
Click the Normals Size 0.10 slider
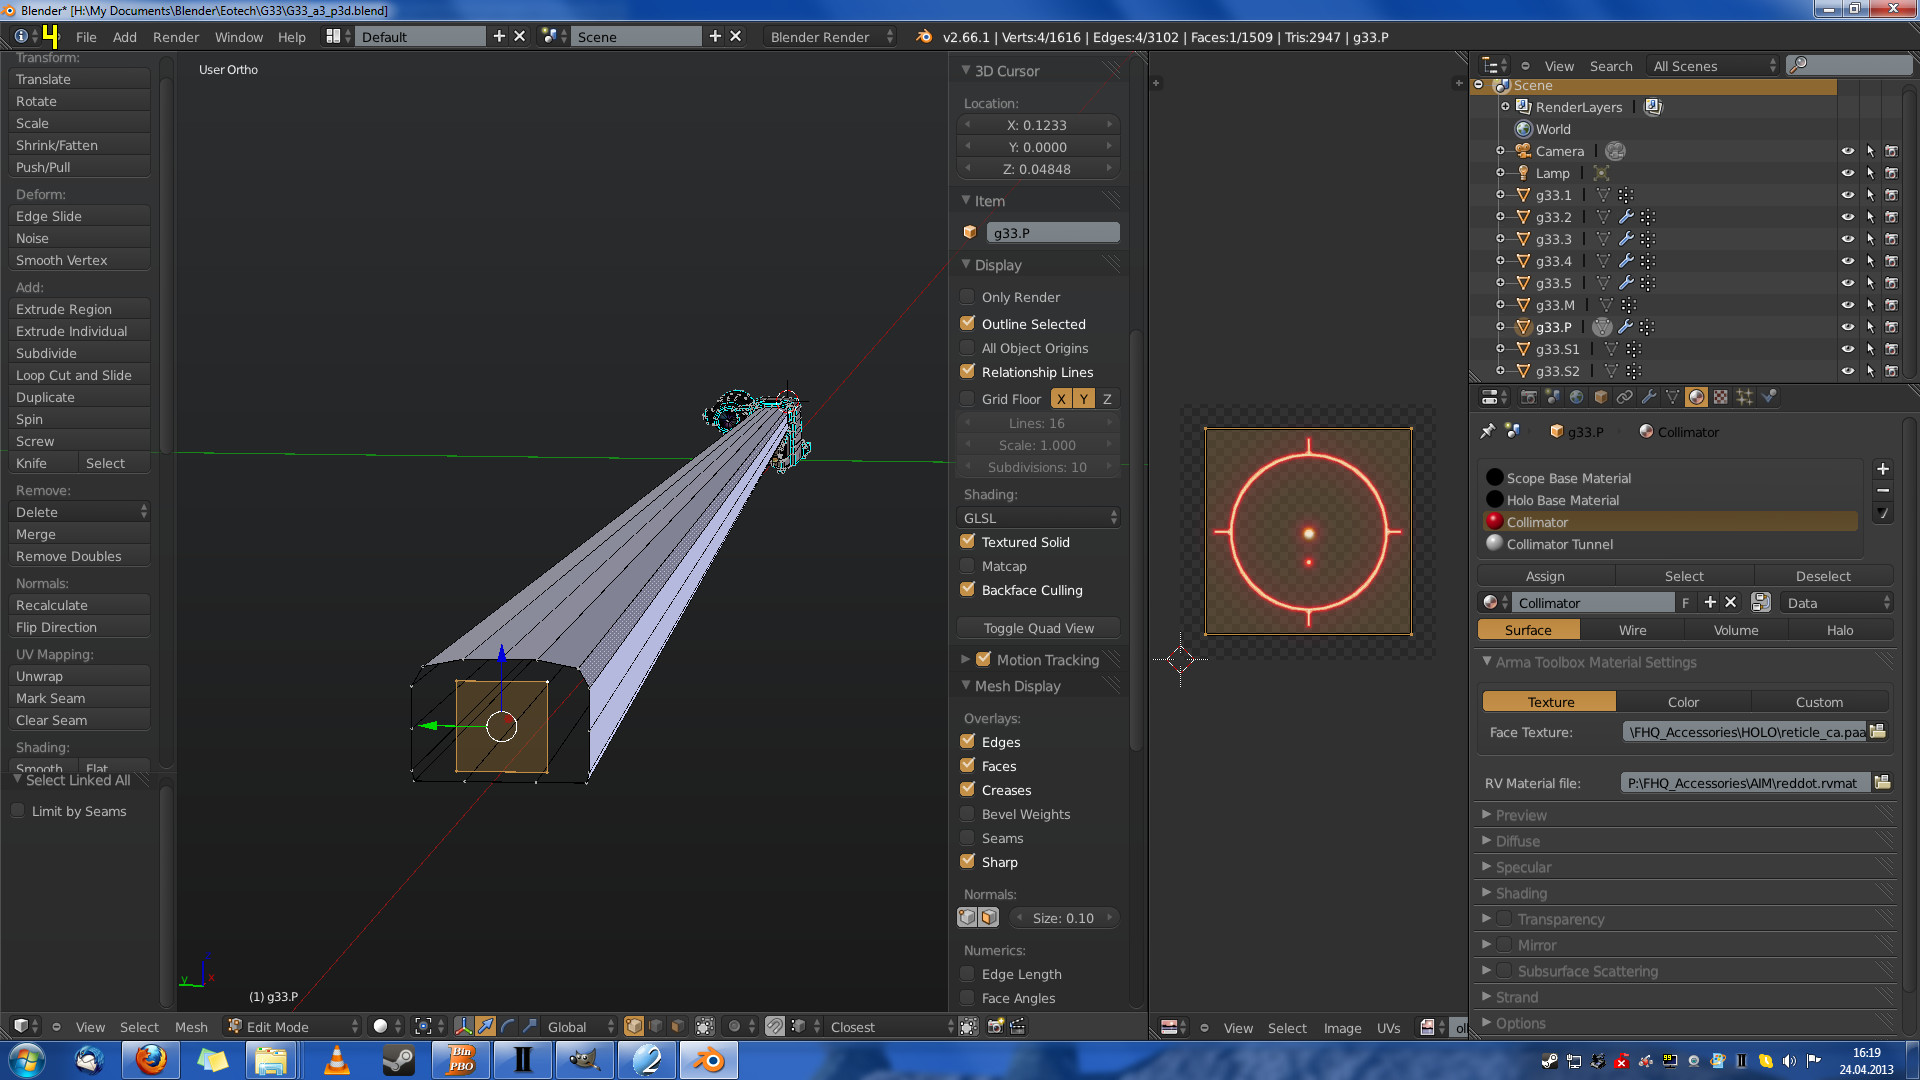coord(1063,918)
